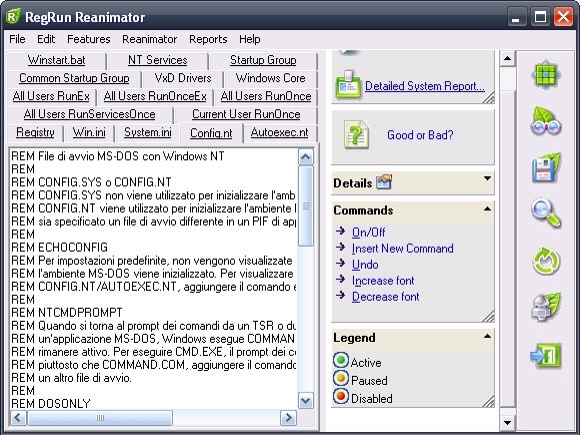Click the leaf with glasses icon
580x435 pixels.
(x=546, y=121)
